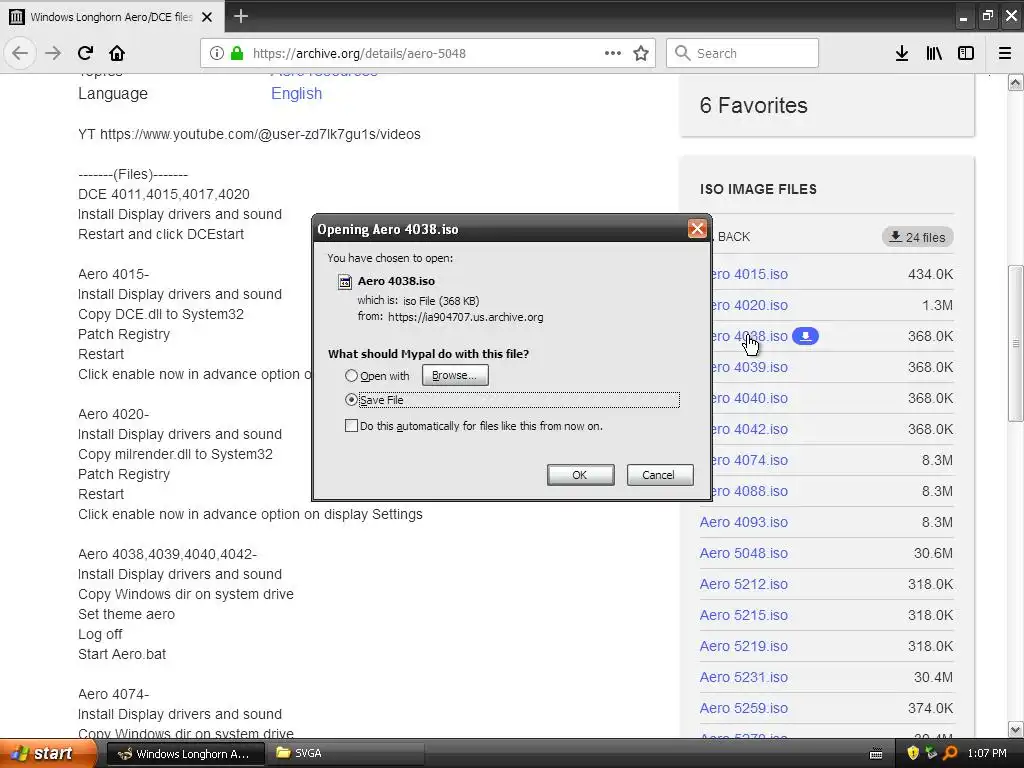Image resolution: width=1024 pixels, height=768 pixels.
Task: Open the Aero 5259.iso link
Action: (x=744, y=709)
